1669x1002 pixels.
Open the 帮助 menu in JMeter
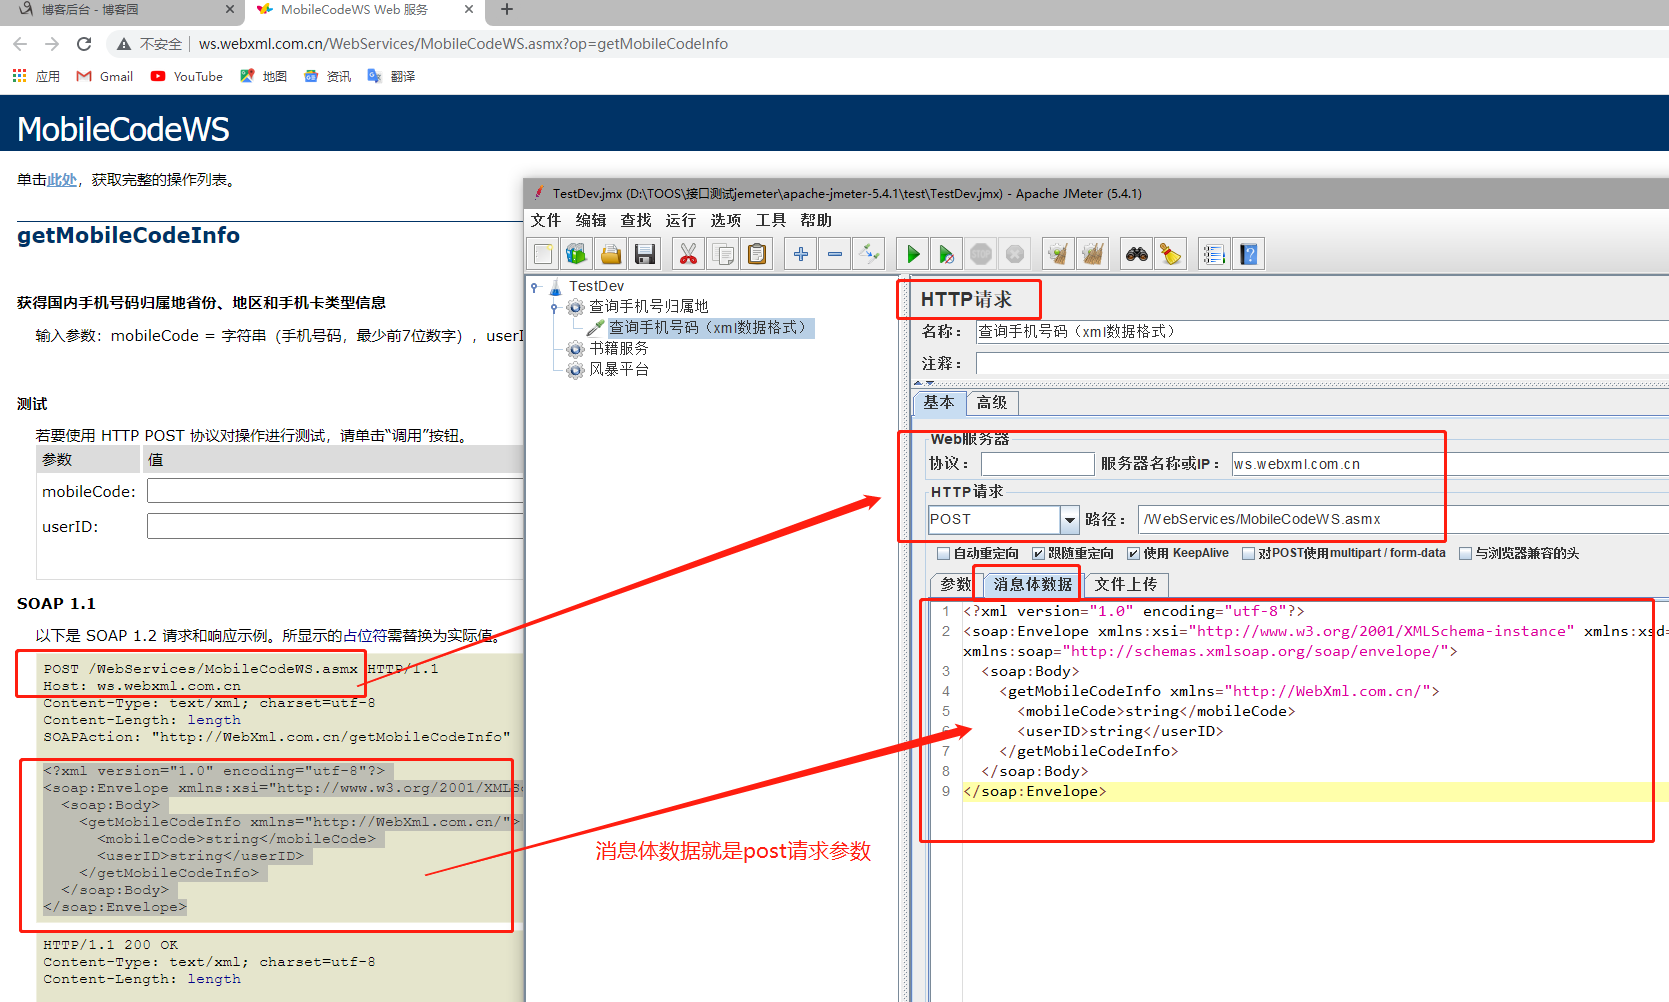816,220
